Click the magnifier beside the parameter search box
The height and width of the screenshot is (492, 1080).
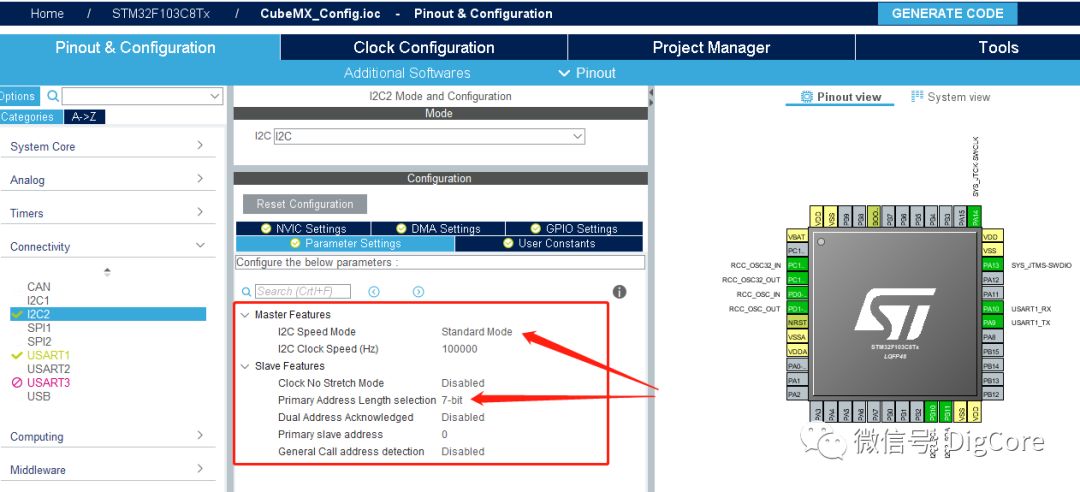[246, 292]
